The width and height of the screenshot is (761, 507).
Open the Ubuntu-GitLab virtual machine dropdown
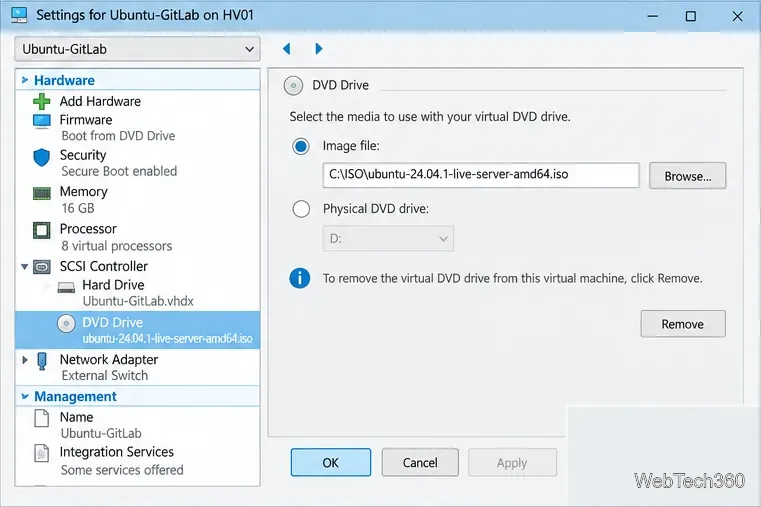137,49
